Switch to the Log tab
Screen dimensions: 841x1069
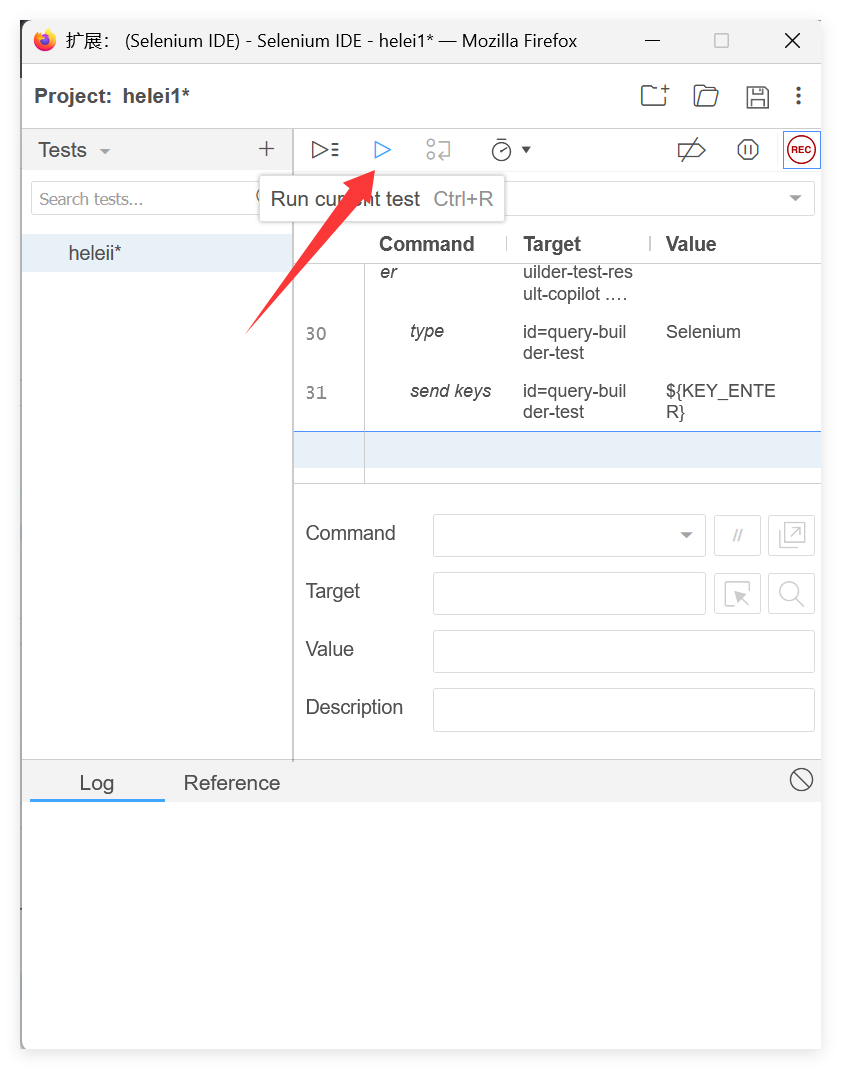[97, 783]
